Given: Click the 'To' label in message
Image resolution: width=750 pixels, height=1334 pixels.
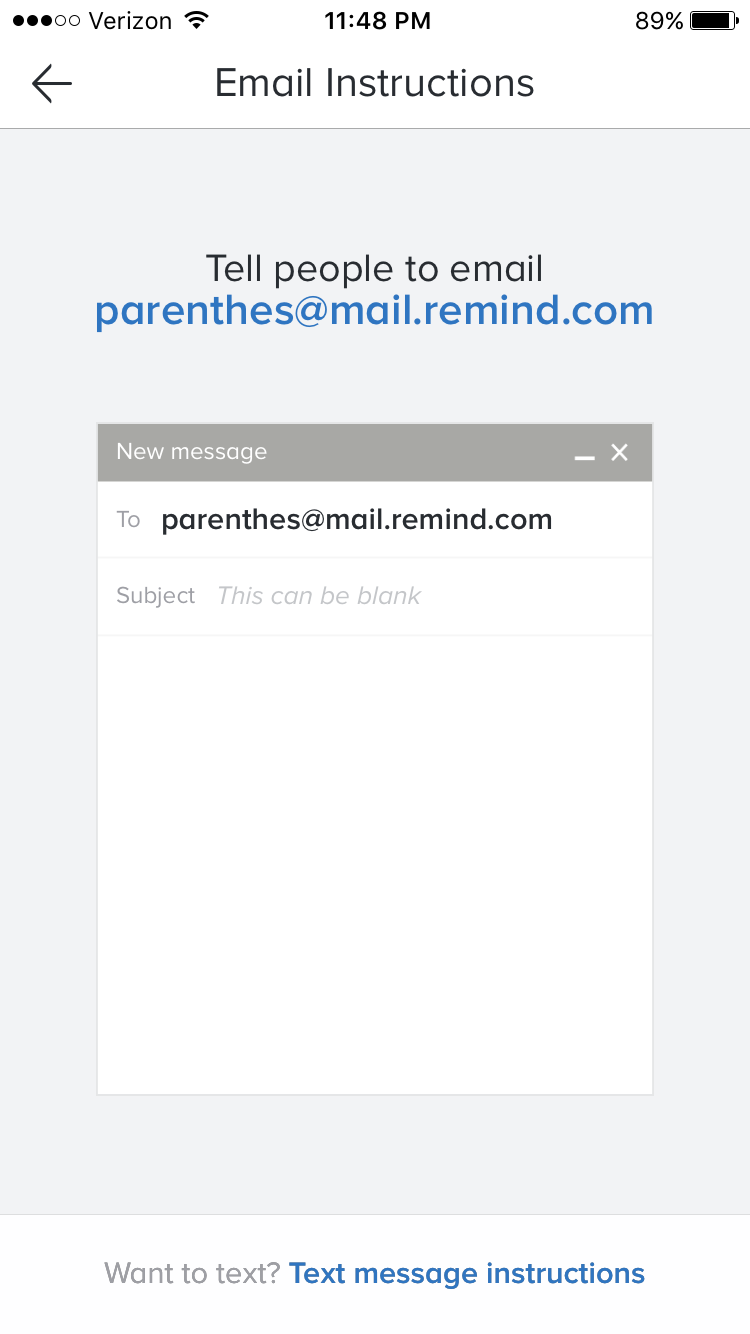Looking at the screenshot, I should 128,520.
